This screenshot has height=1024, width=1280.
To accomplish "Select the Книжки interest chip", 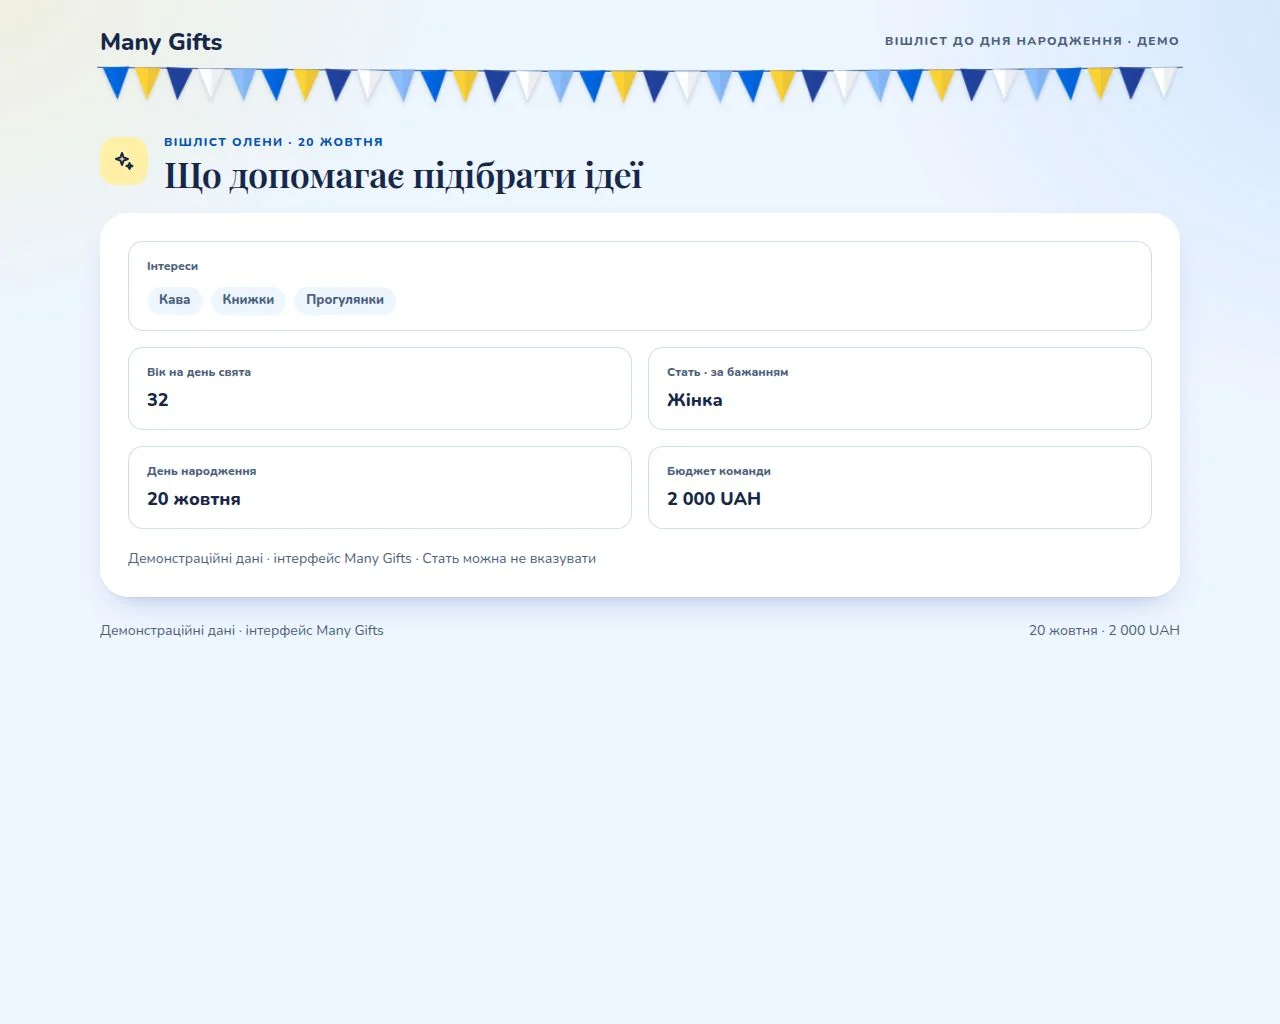I will coord(248,300).
